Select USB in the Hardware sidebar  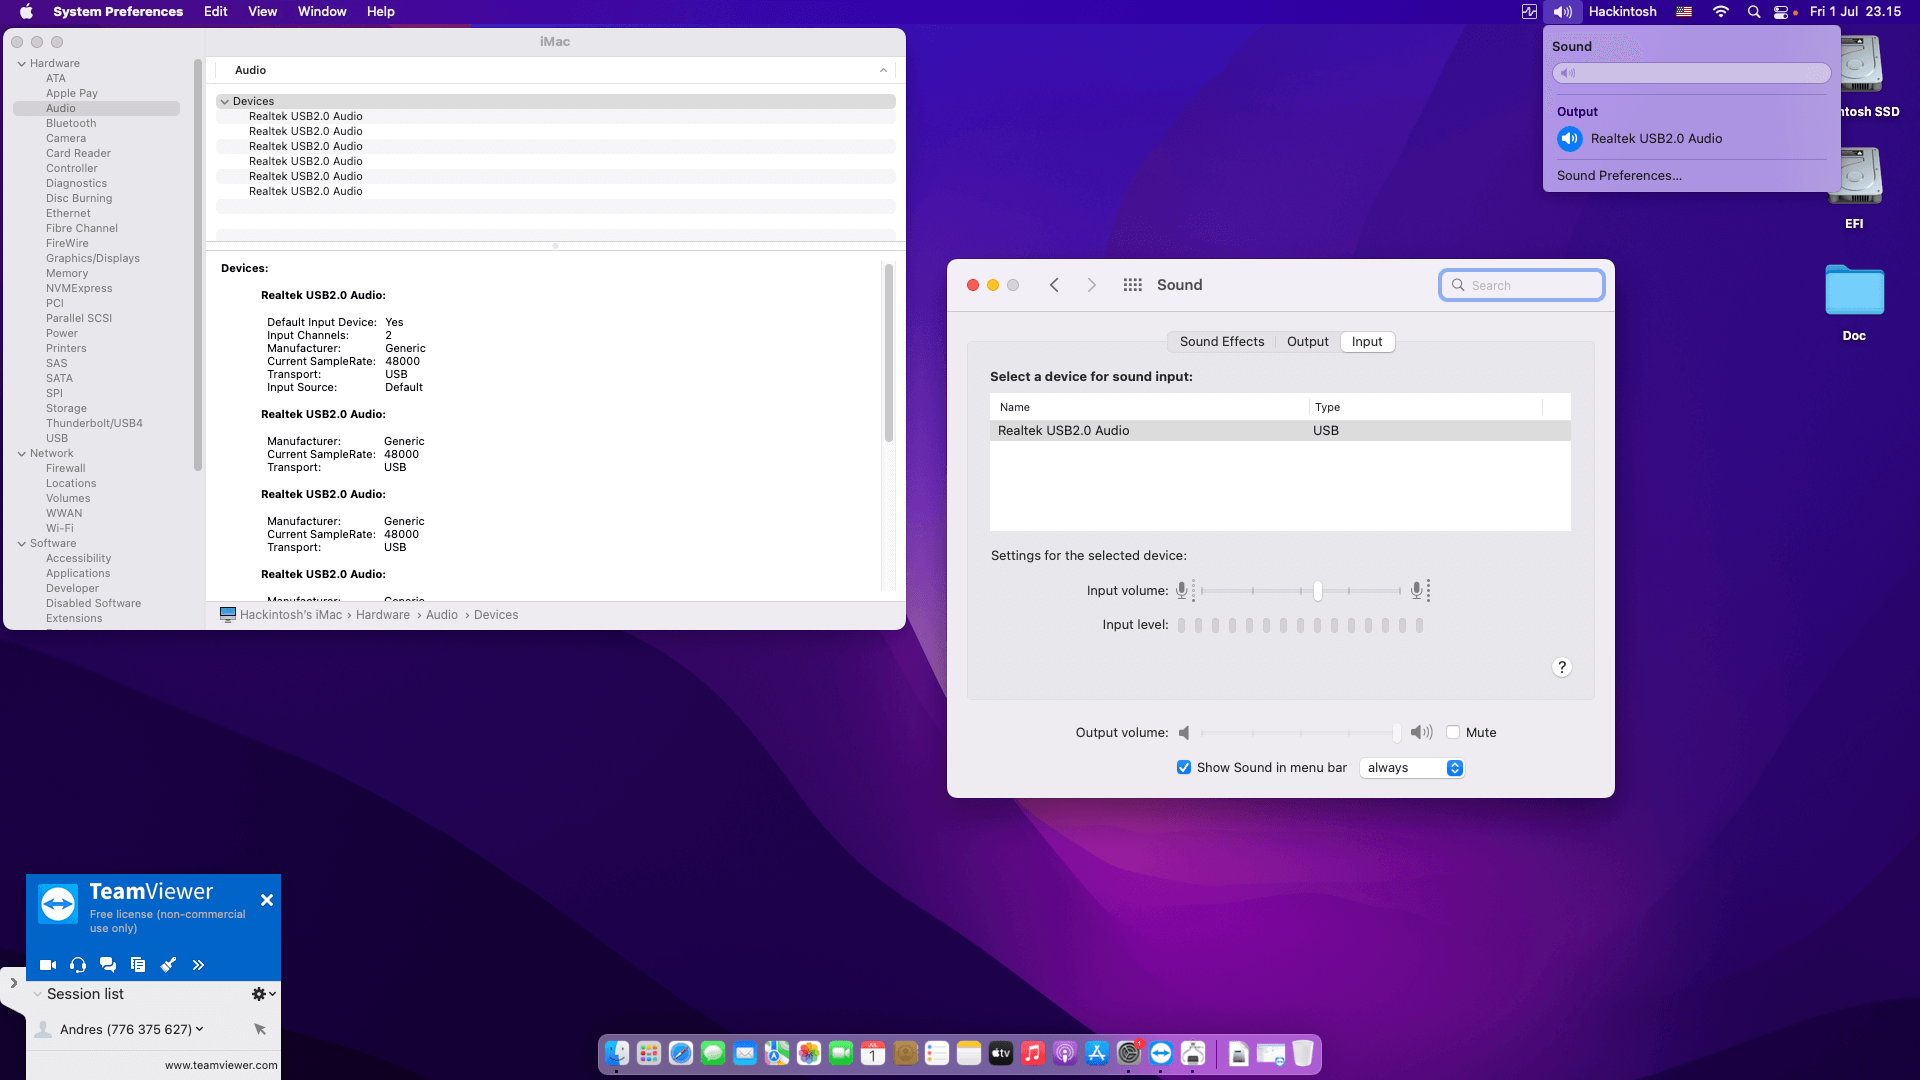pyautogui.click(x=57, y=438)
